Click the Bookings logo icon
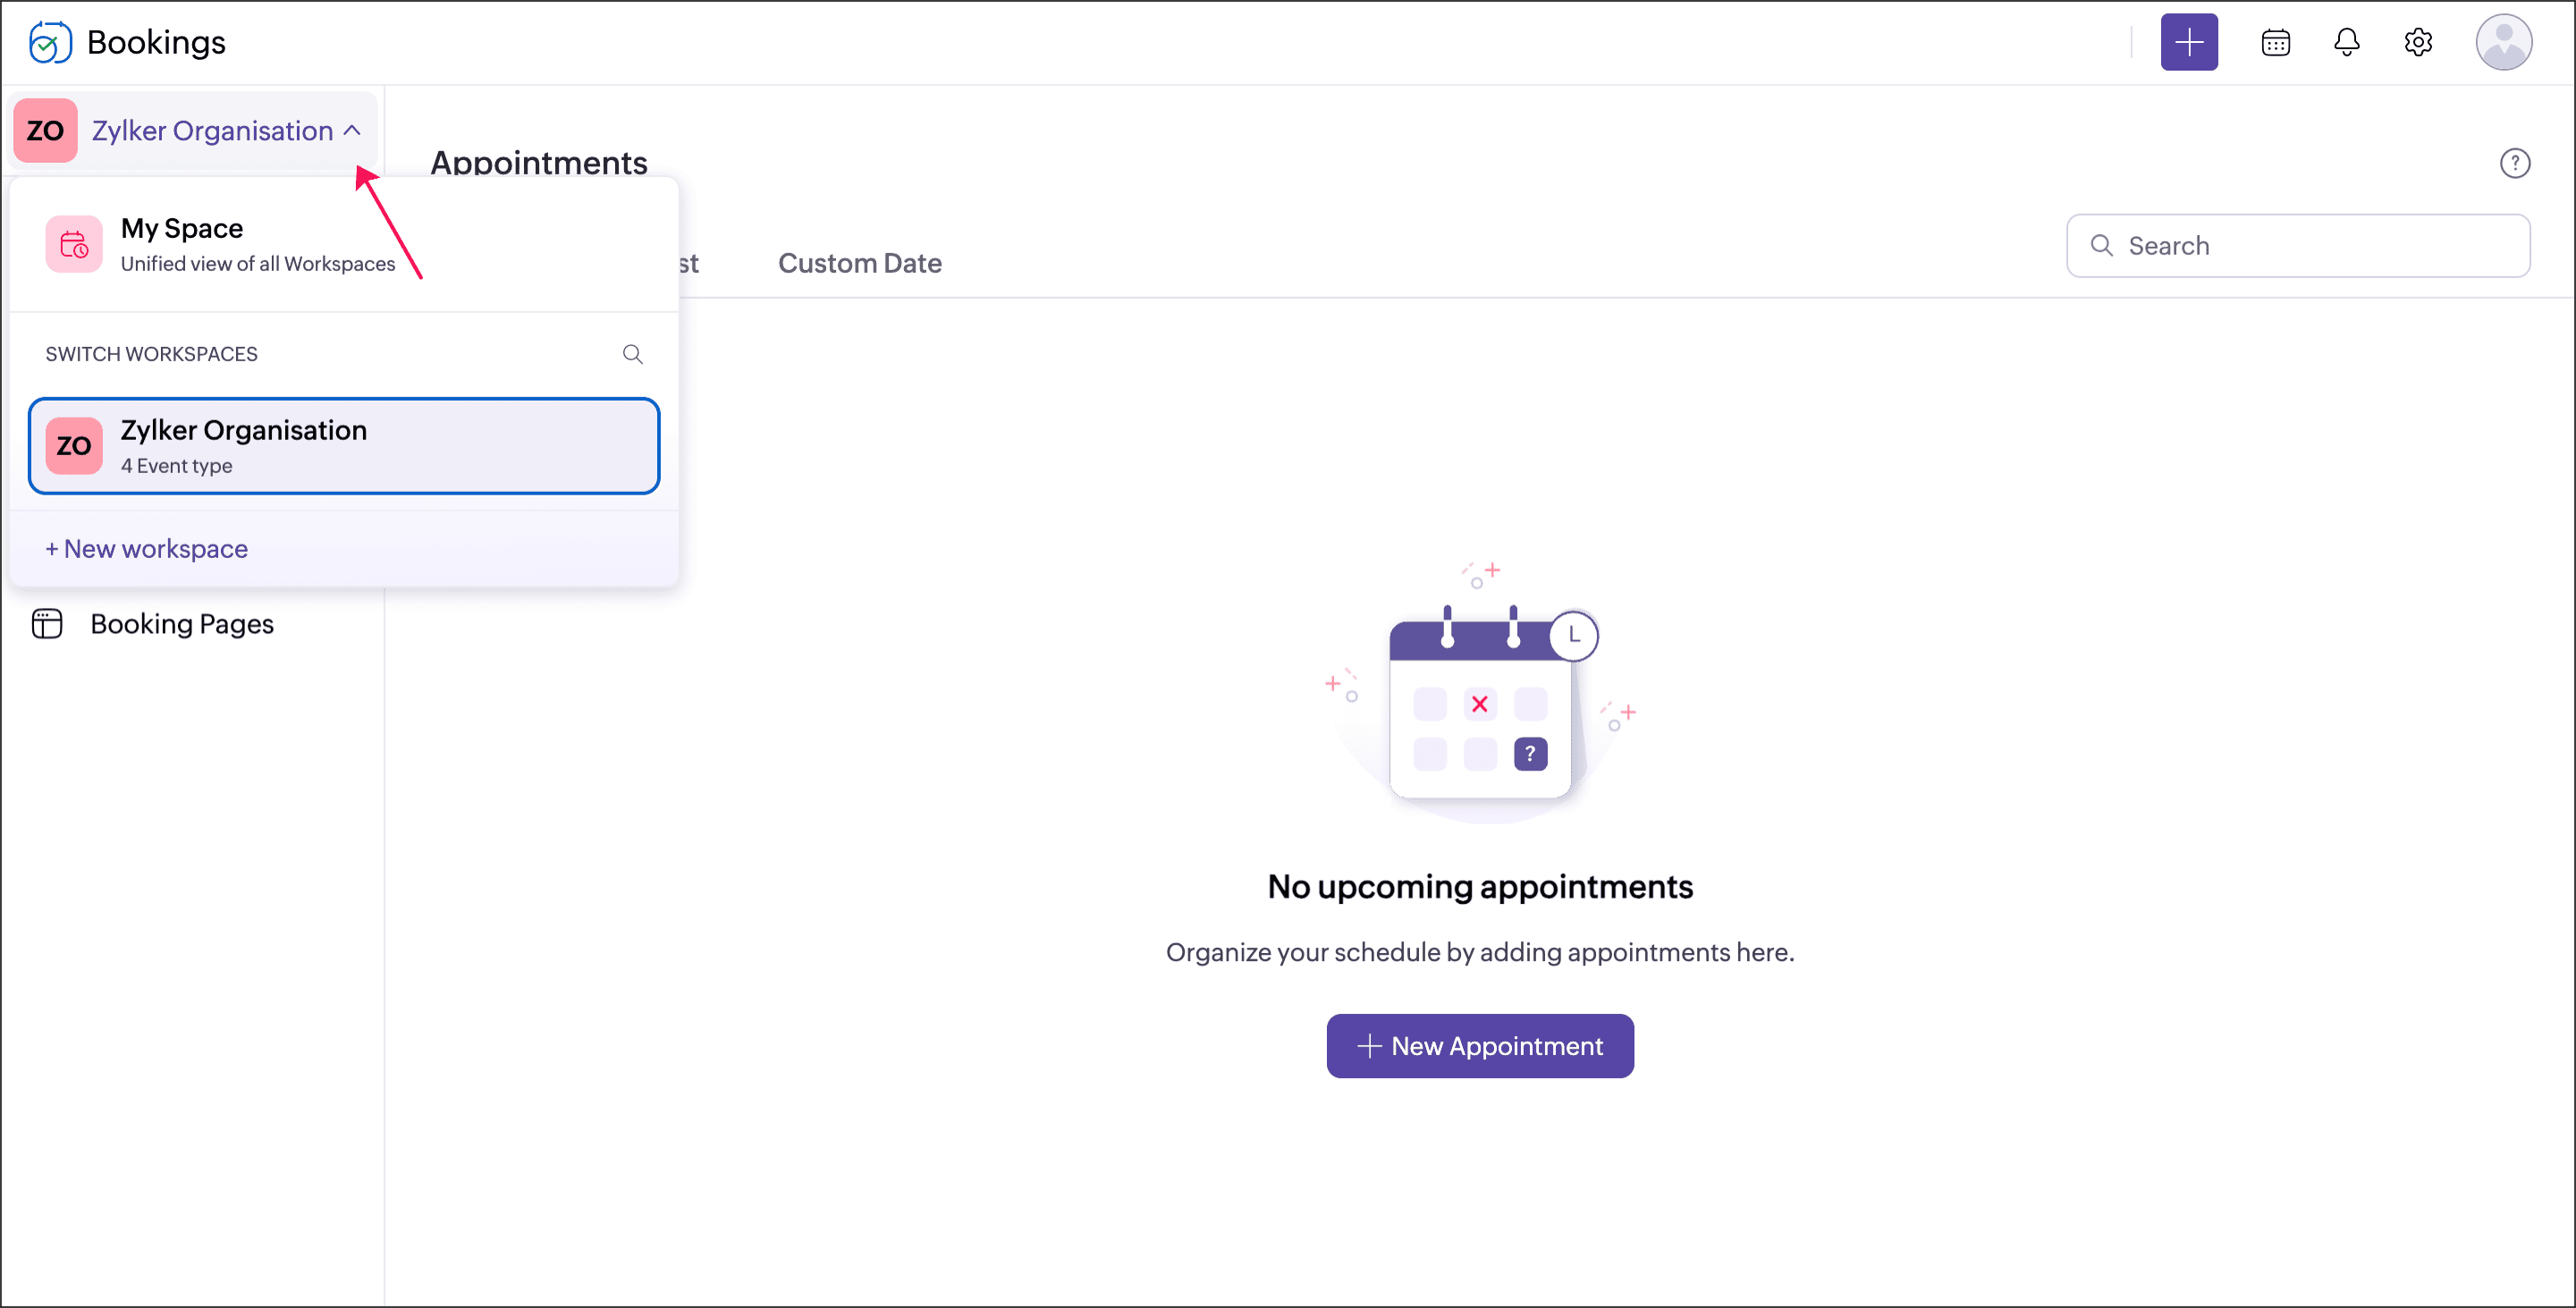 click(x=49, y=42)
